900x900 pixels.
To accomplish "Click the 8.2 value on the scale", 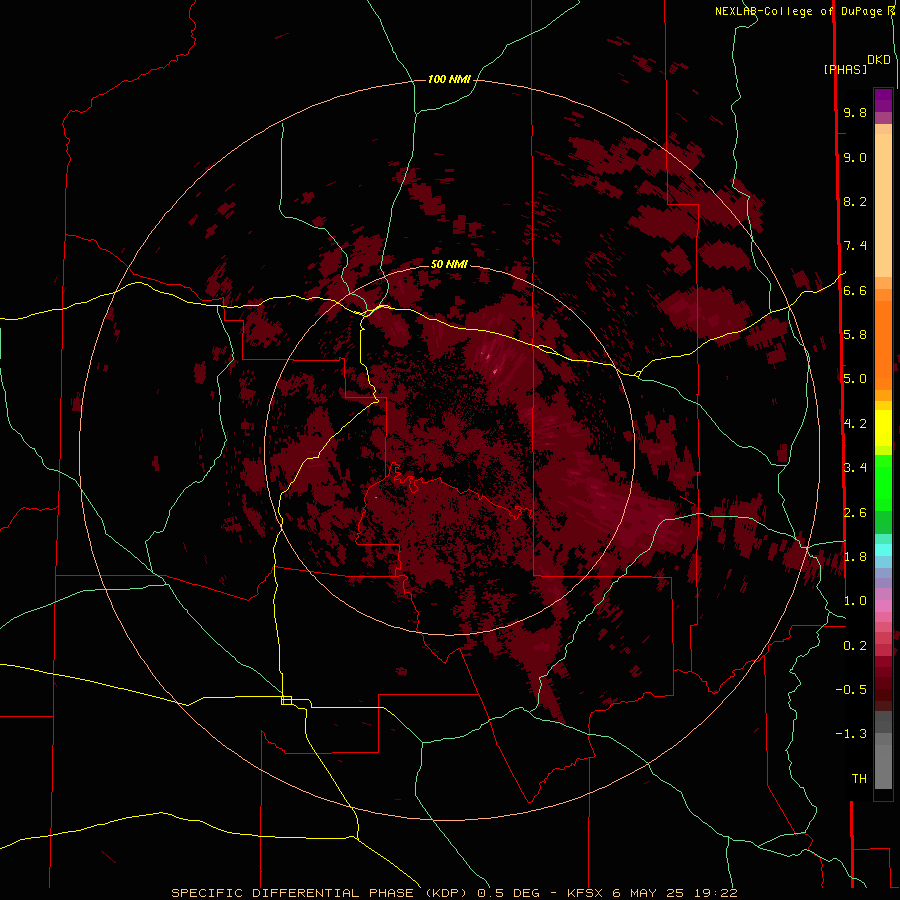I will 855,202.
